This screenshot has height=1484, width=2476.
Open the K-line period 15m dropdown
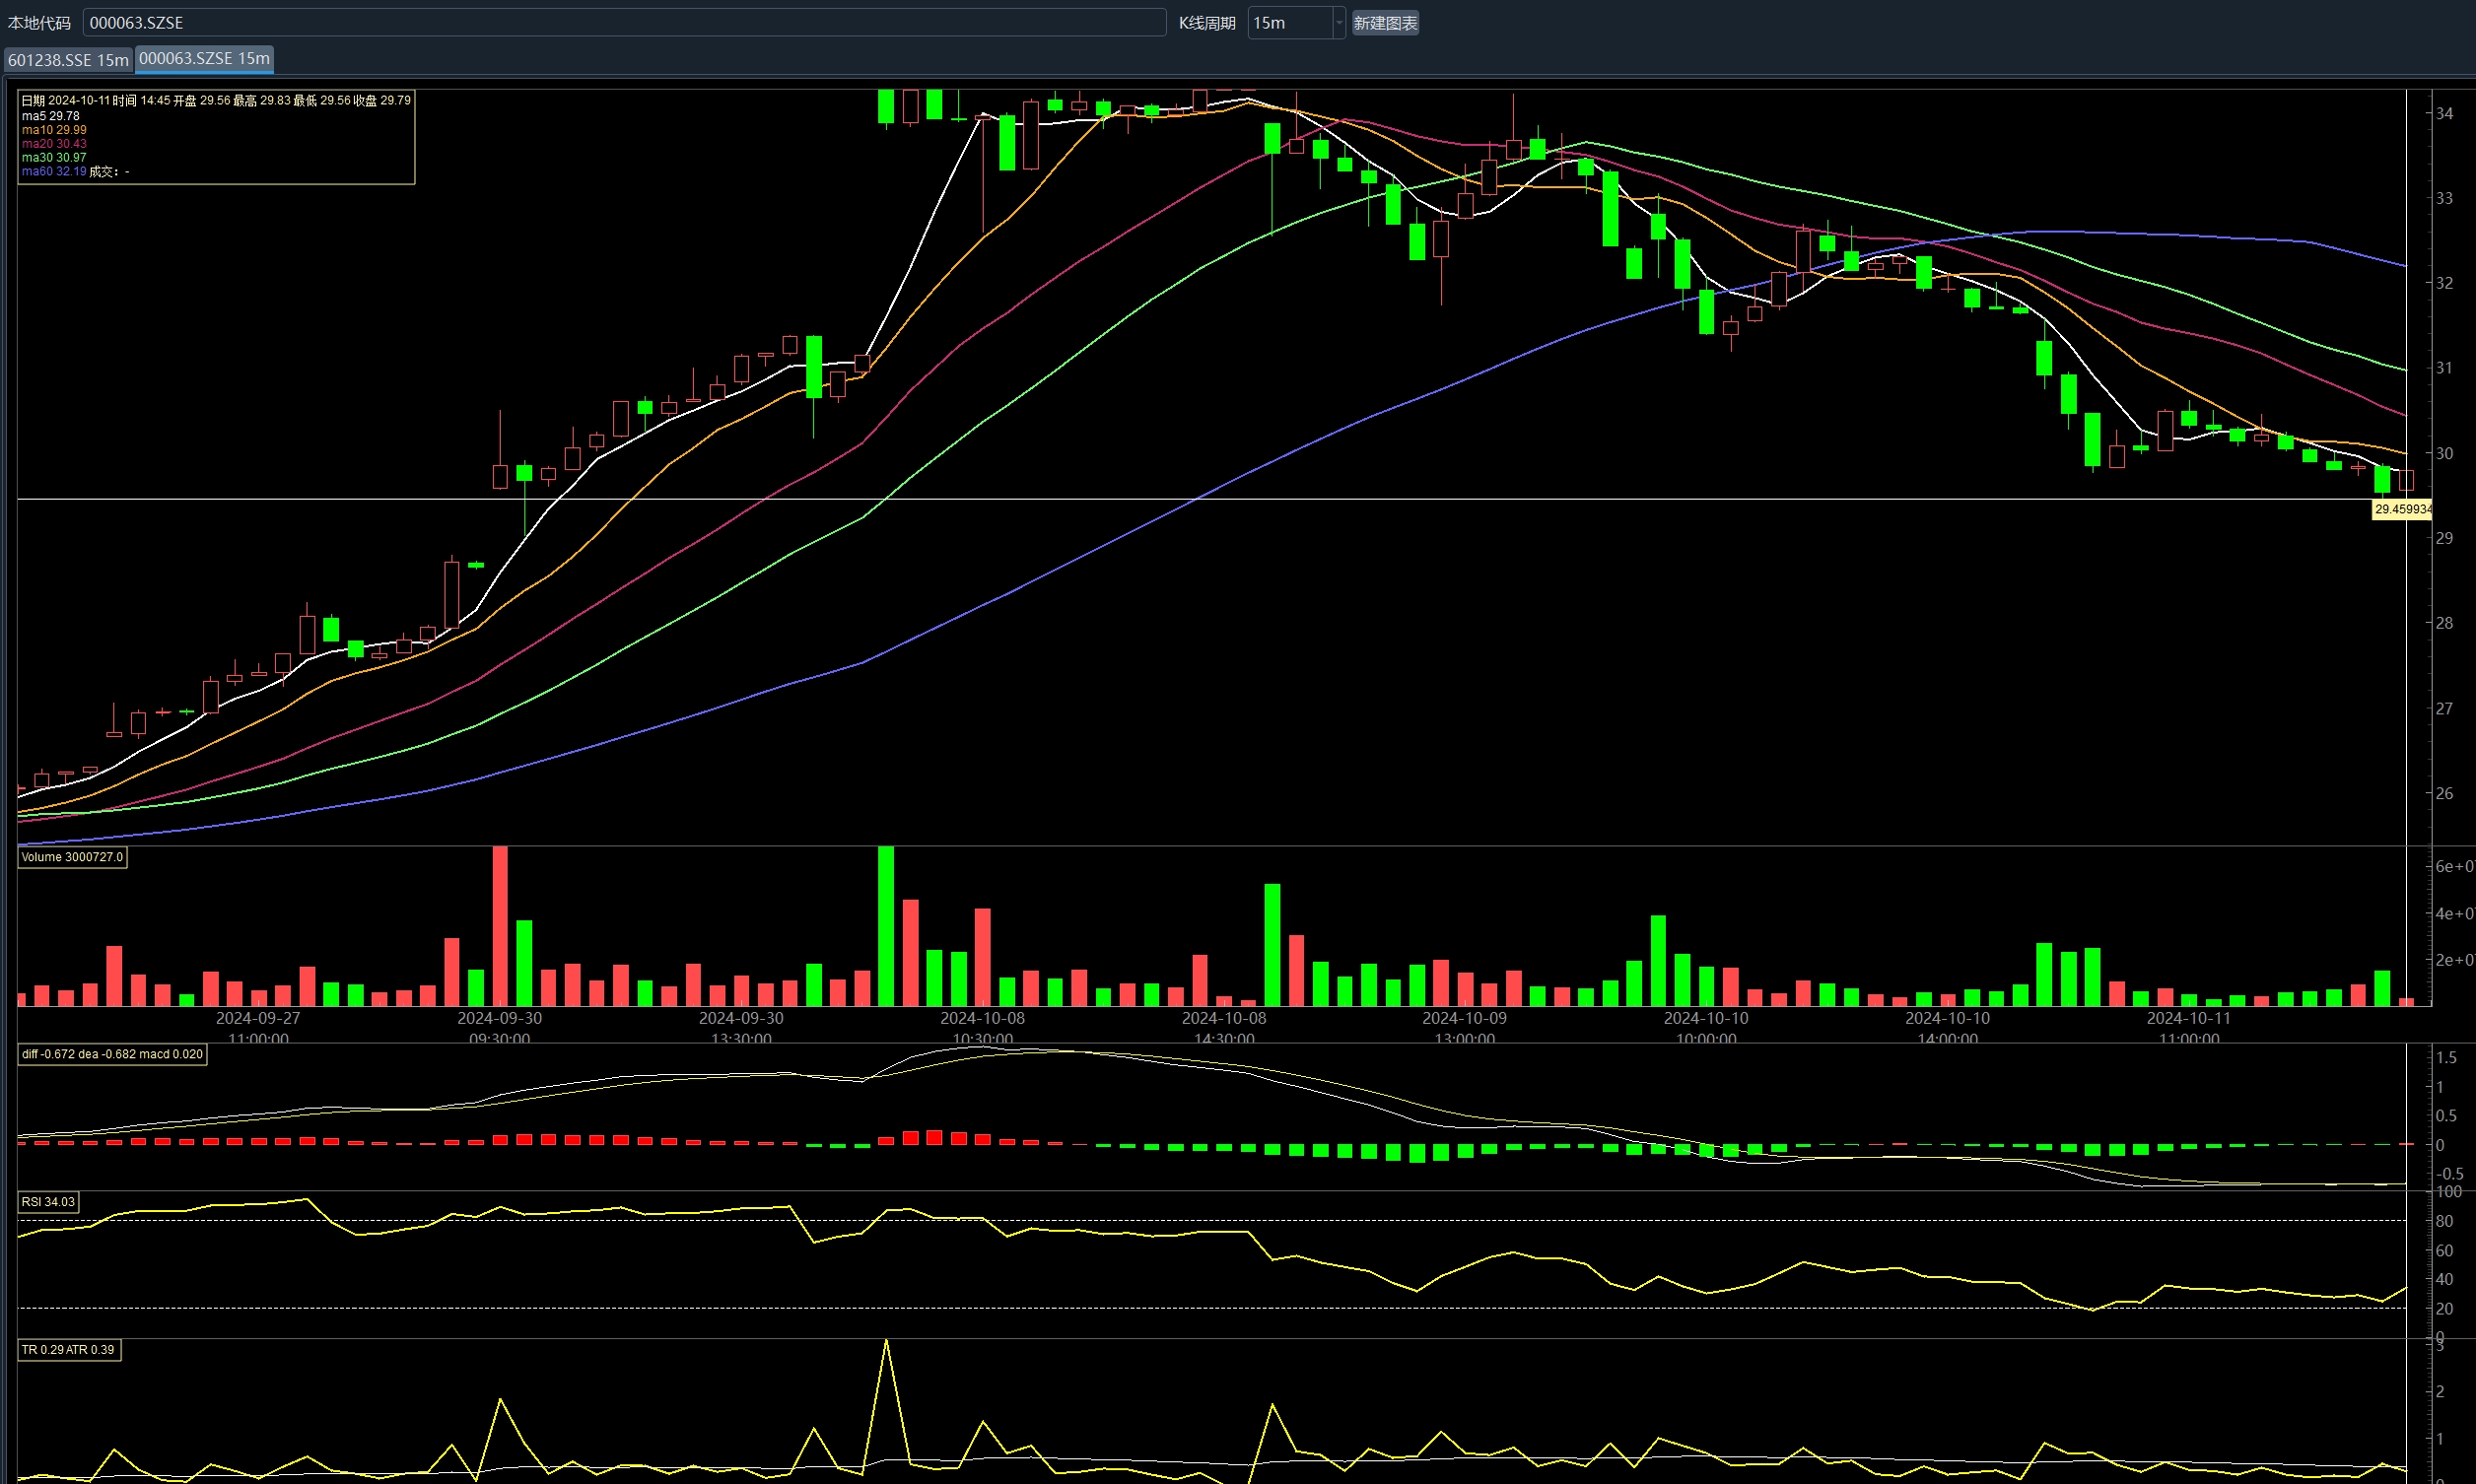1339,22
